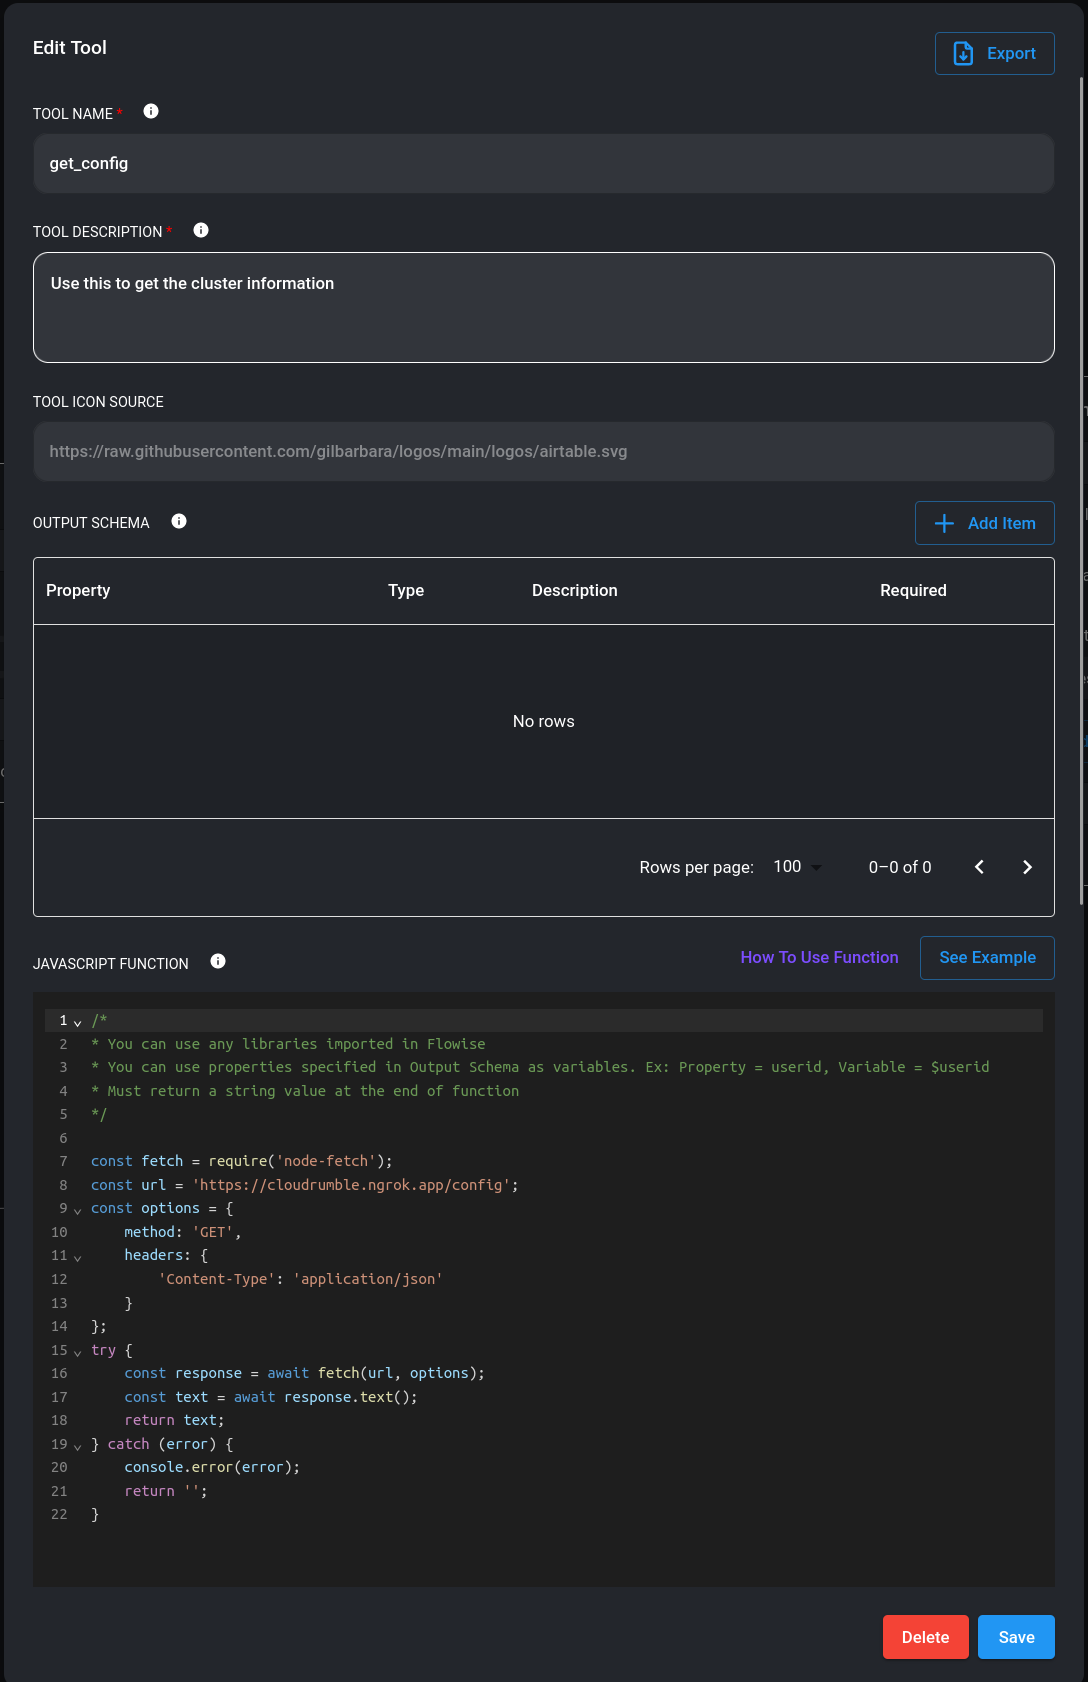Collapse the headers block at line 11

coord(78,1257)
